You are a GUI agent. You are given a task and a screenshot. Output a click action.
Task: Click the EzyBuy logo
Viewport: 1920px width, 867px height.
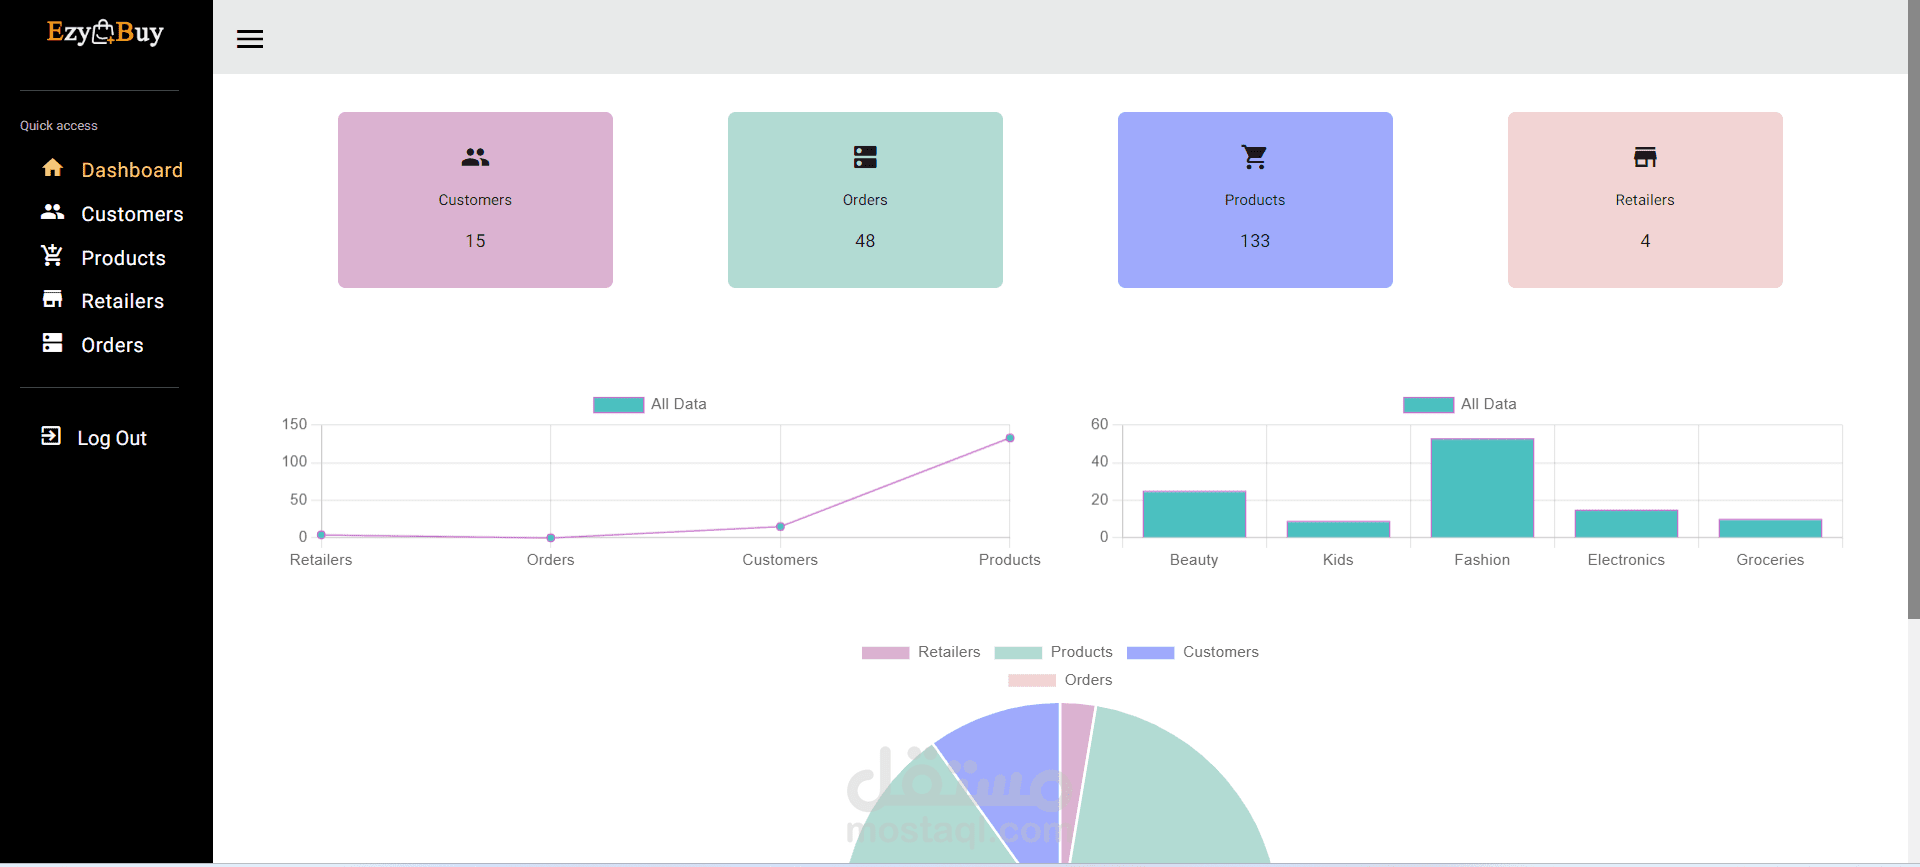105,33
